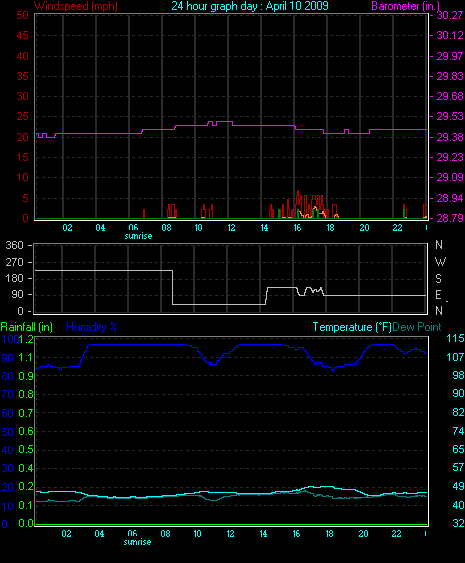Click the Barometer (in.) axis title

(x=406, y=6)
